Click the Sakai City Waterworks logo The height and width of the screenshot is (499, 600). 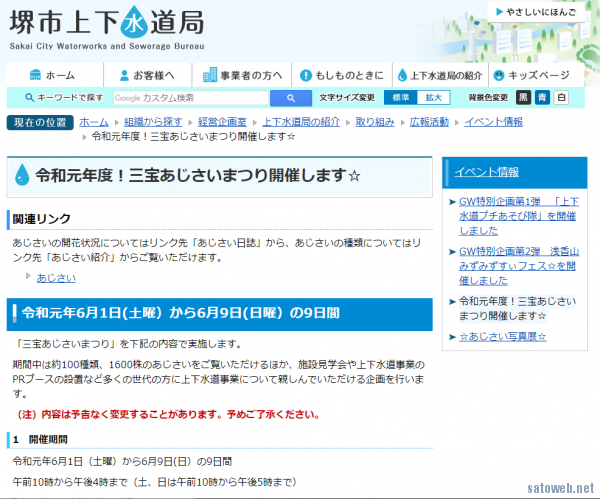[x=109, y=28]
